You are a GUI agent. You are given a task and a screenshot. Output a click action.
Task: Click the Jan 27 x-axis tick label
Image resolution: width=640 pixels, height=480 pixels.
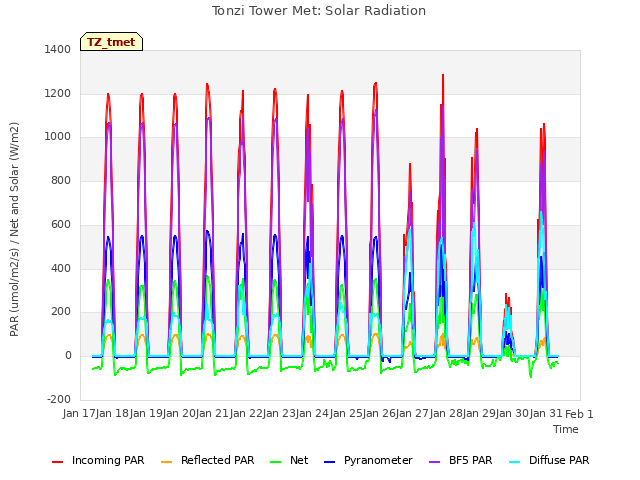click(412, 413)
